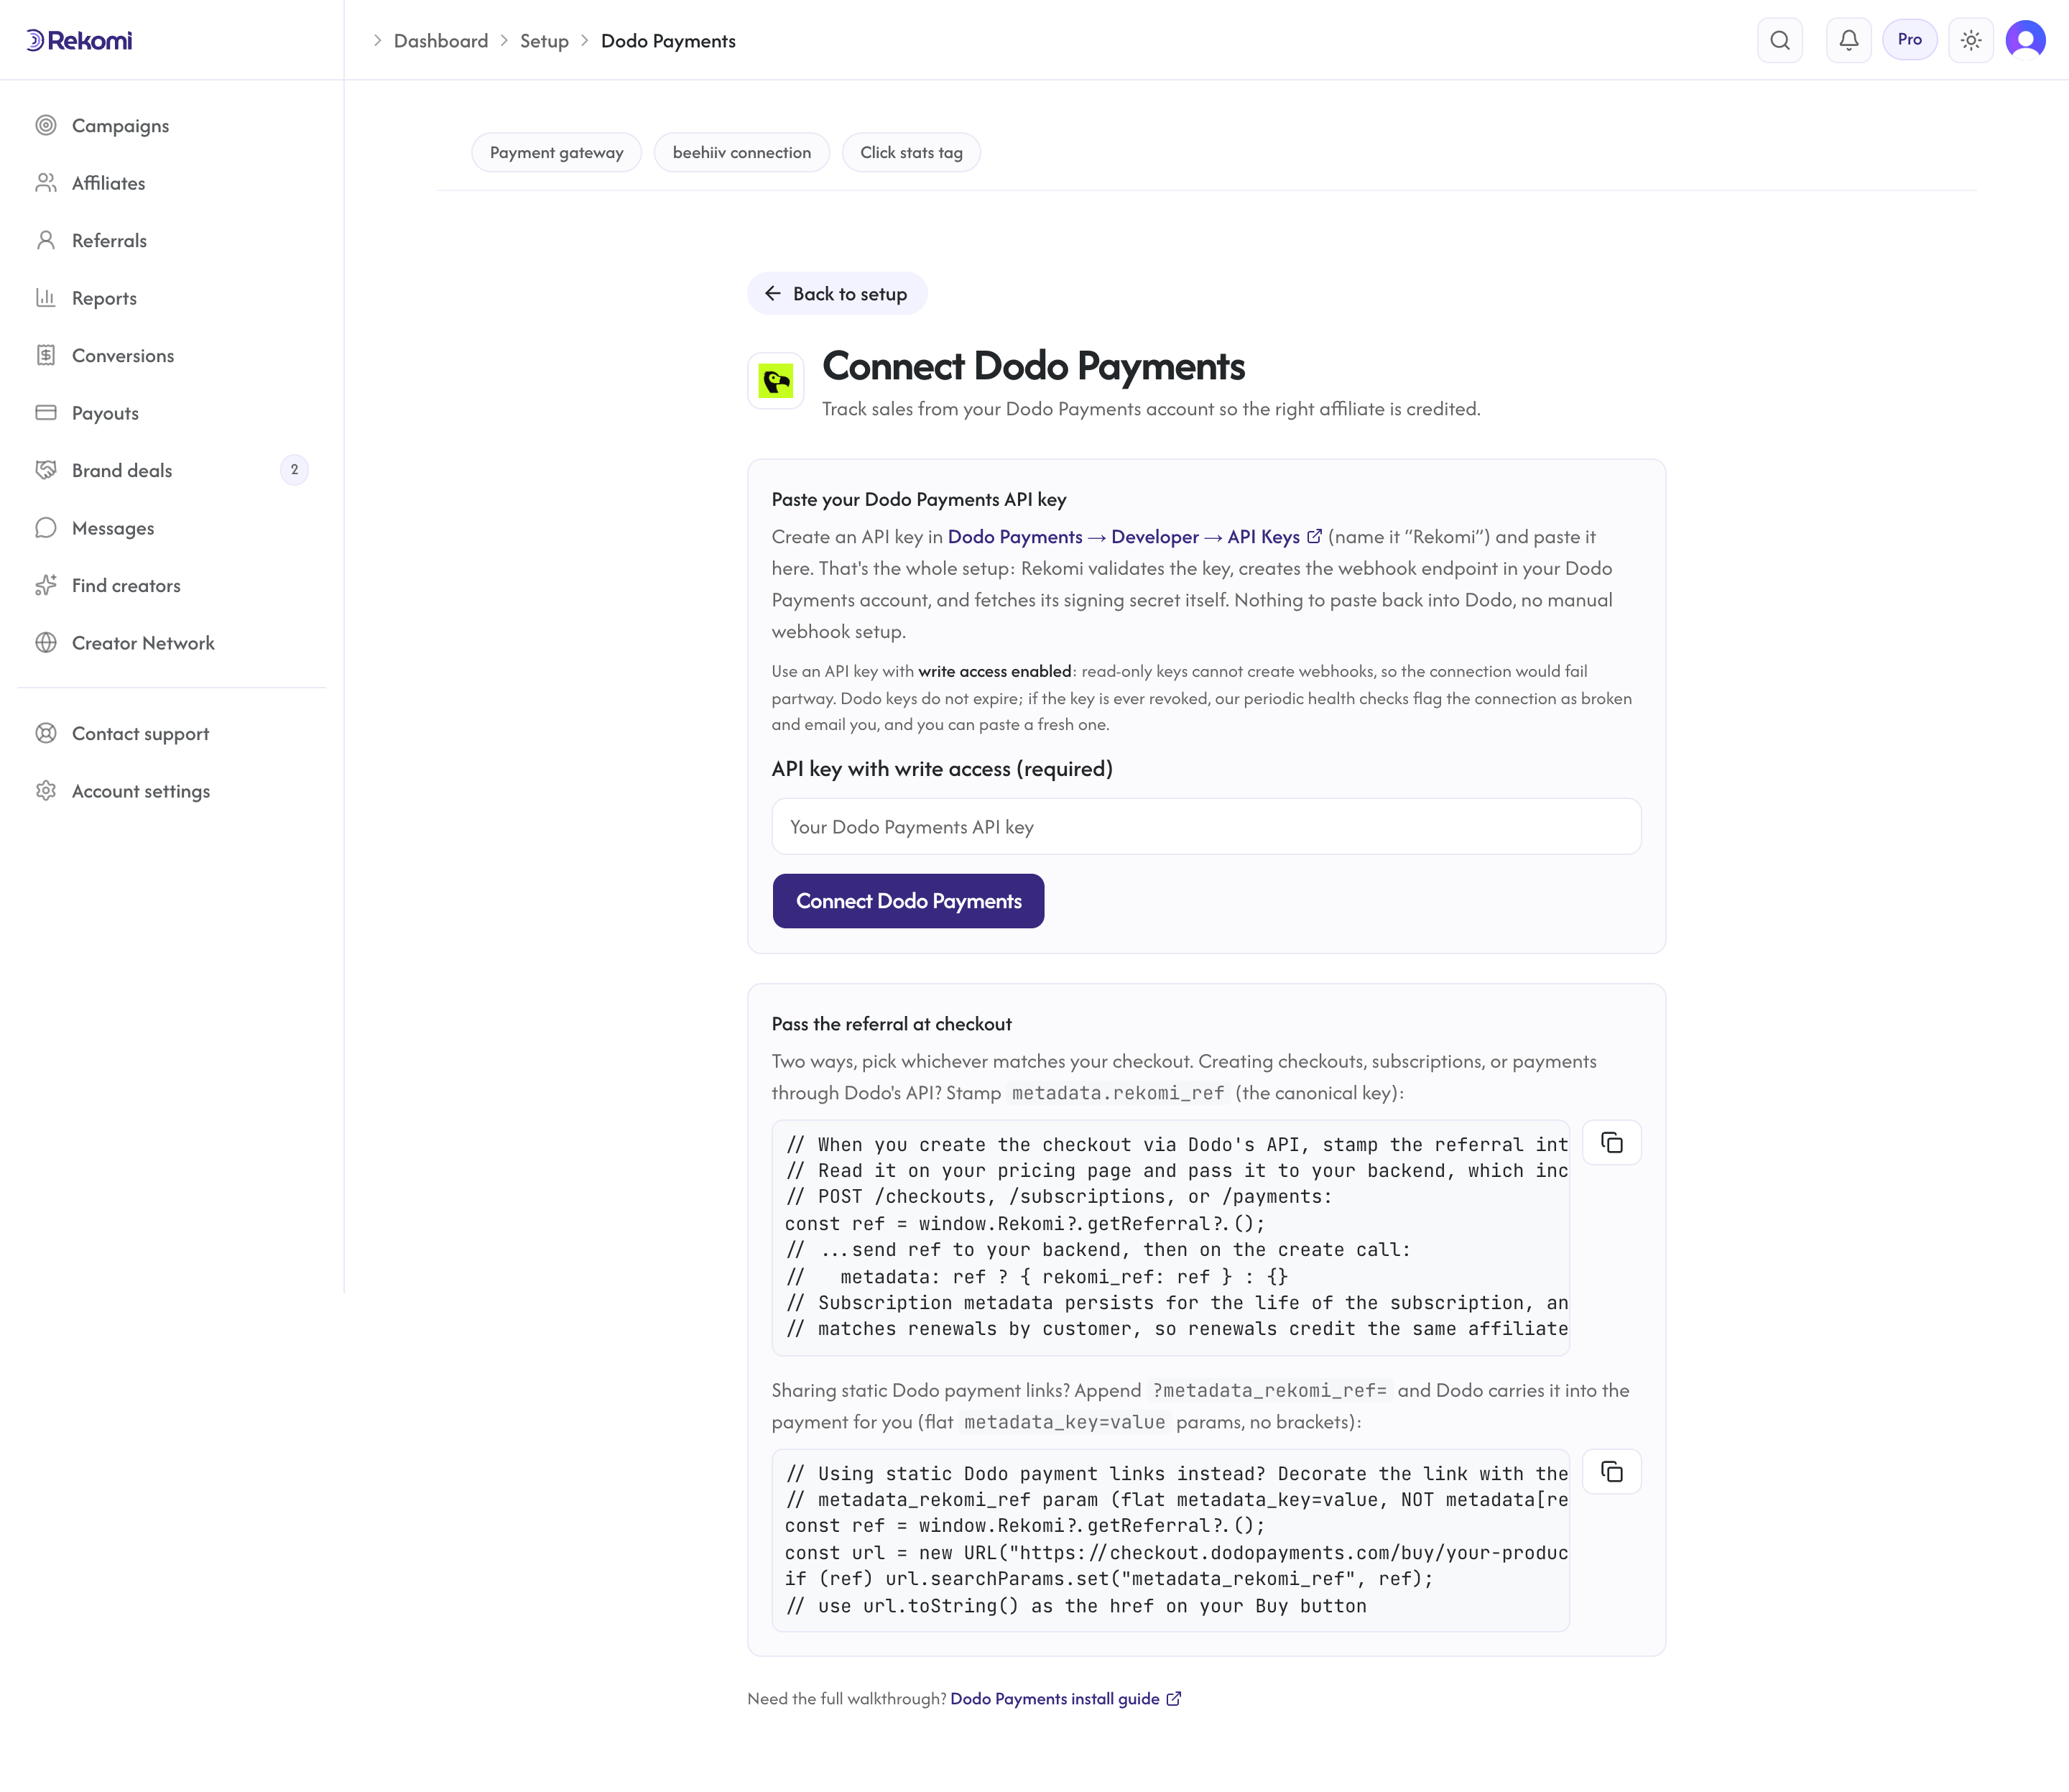This screenshot has width=2069, height=1792.
Task: Open Dodo Payments Developer API Keys link
Action: [x=1135, y=537]
